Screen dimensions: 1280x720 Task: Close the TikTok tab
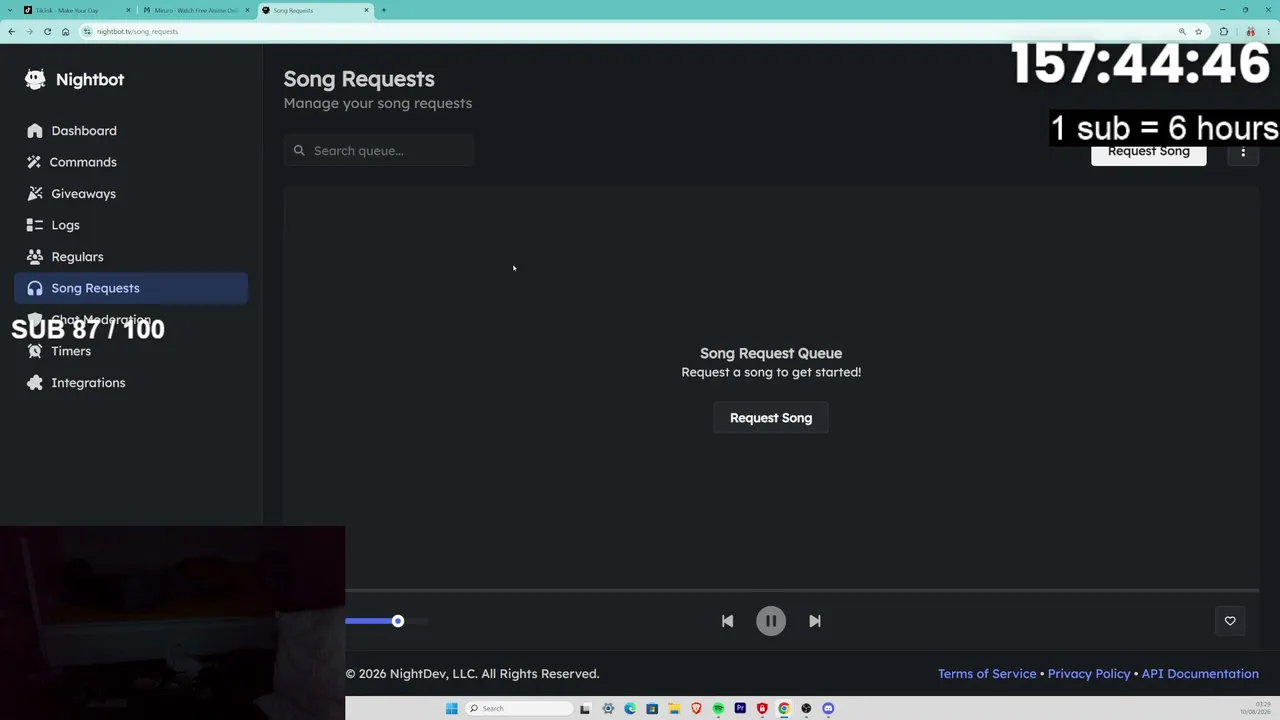tap(128, 10)
